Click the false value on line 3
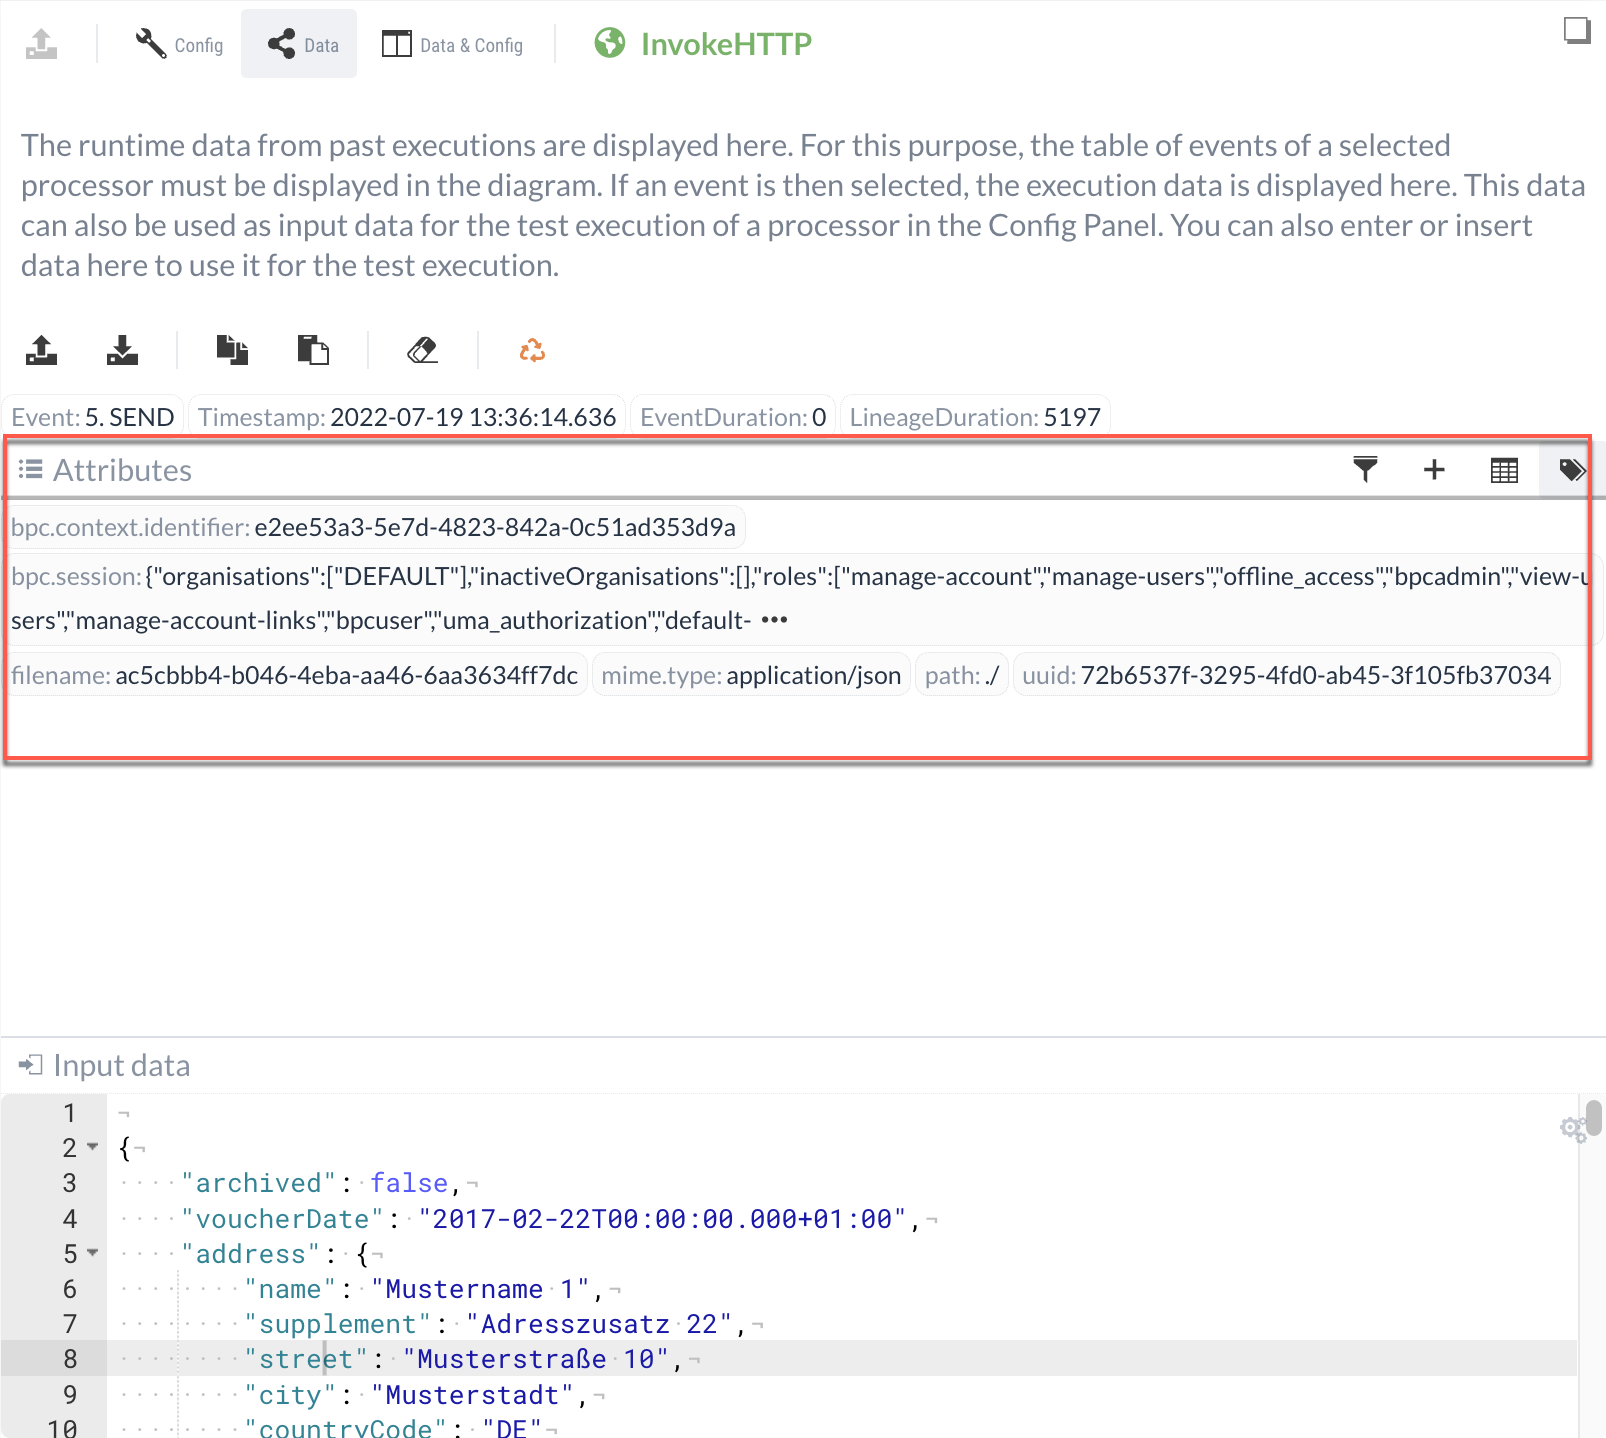 [409, 1183]
